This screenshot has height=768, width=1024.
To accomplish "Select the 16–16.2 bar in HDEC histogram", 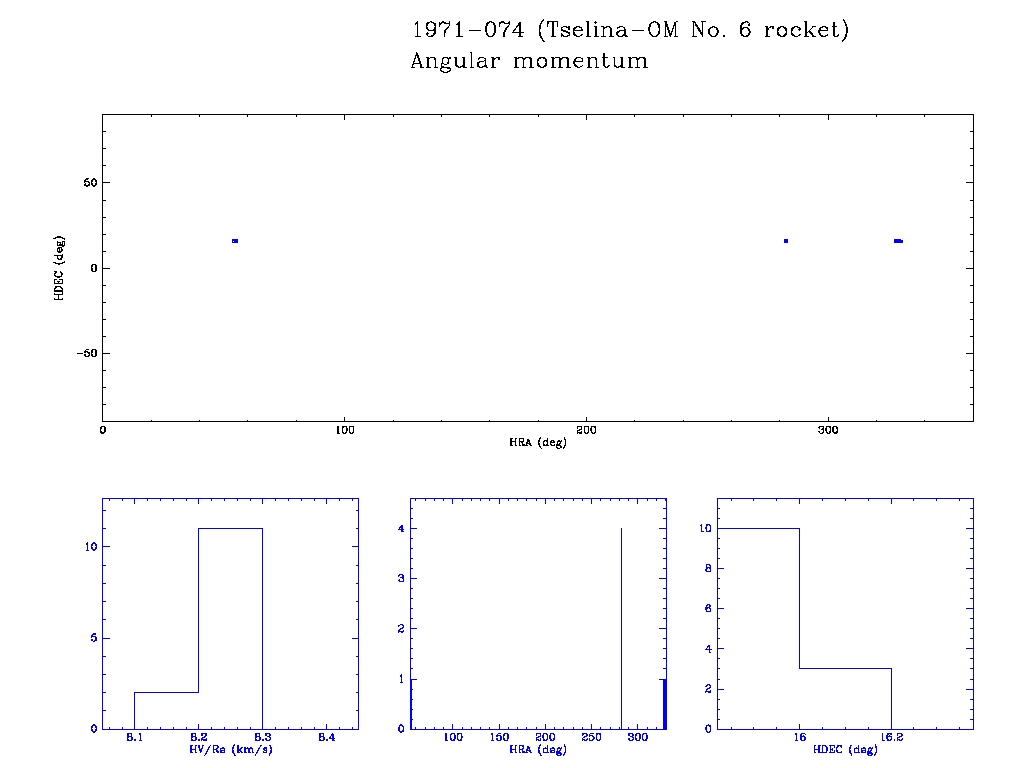I will coord(845,698).
